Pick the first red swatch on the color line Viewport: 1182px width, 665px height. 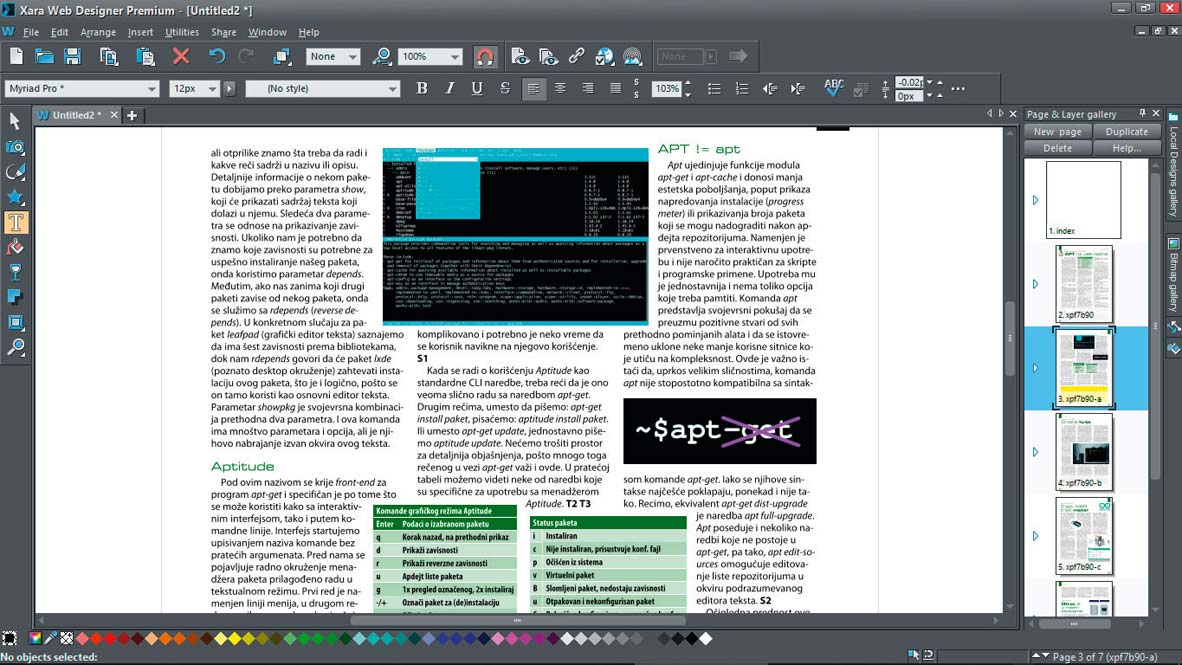[96, 639]
